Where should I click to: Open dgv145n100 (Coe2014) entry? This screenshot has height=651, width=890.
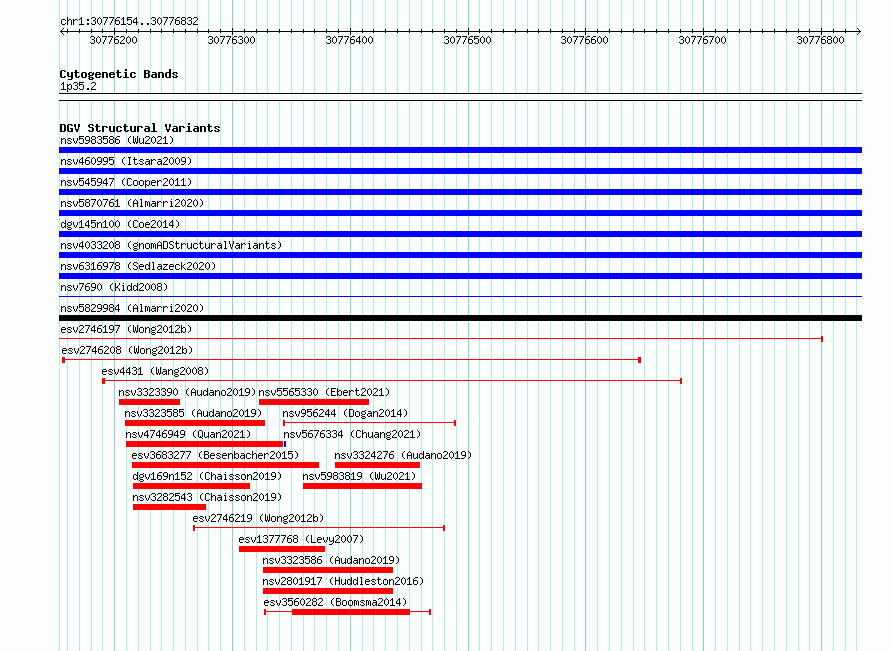[120, 224]
